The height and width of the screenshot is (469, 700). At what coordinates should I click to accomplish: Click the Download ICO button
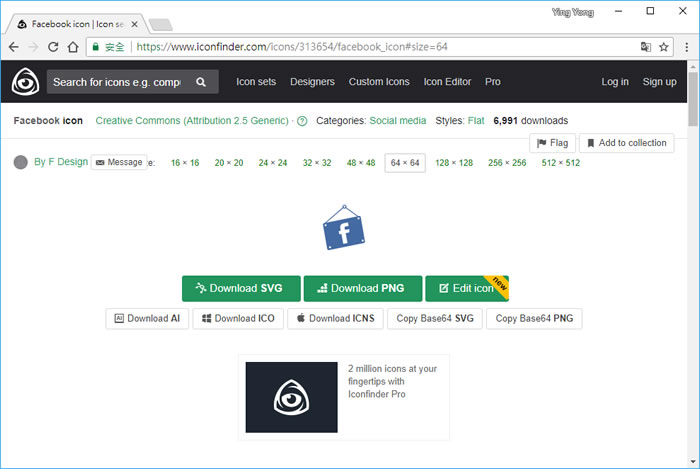(238, 319)
